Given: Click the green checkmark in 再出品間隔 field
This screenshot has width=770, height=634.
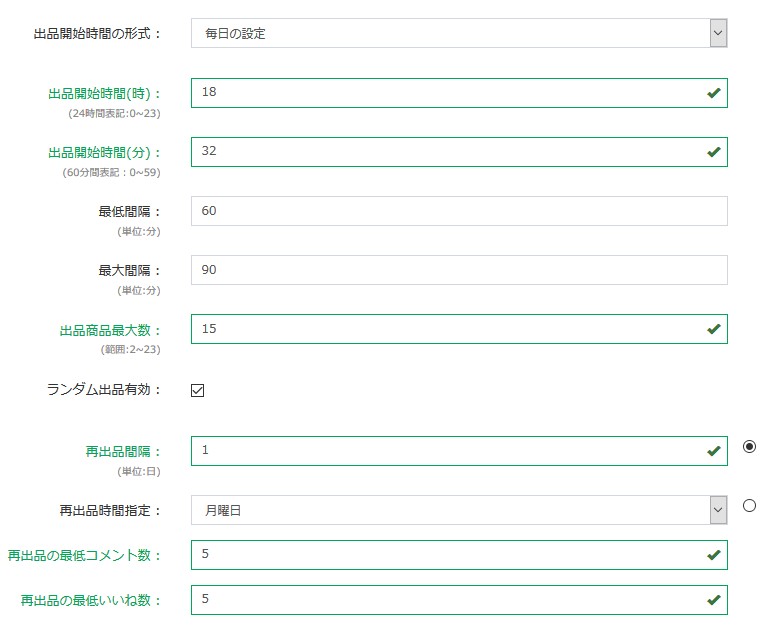Looking at the screenshot, I should [x=713, y=451].
